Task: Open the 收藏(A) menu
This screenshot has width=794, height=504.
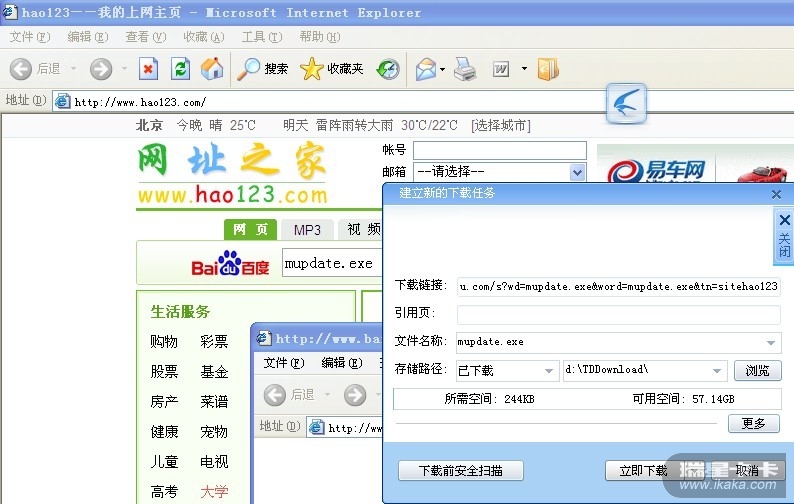Action: [x=204, y=36]
